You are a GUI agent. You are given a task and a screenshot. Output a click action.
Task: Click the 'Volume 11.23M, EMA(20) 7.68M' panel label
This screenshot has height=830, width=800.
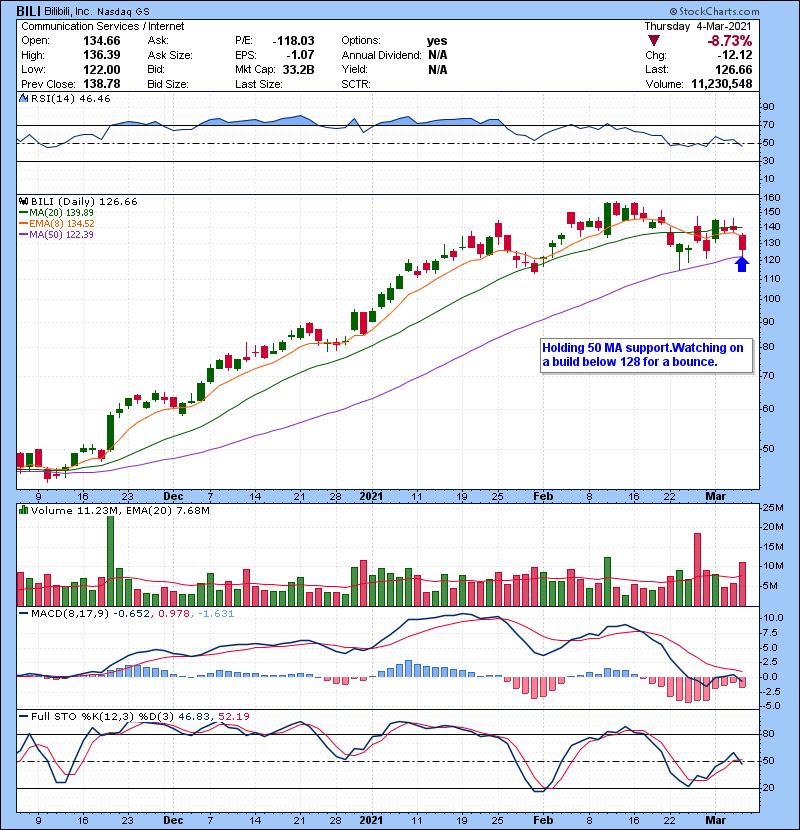pyautogui.click(x=120, y=510)
